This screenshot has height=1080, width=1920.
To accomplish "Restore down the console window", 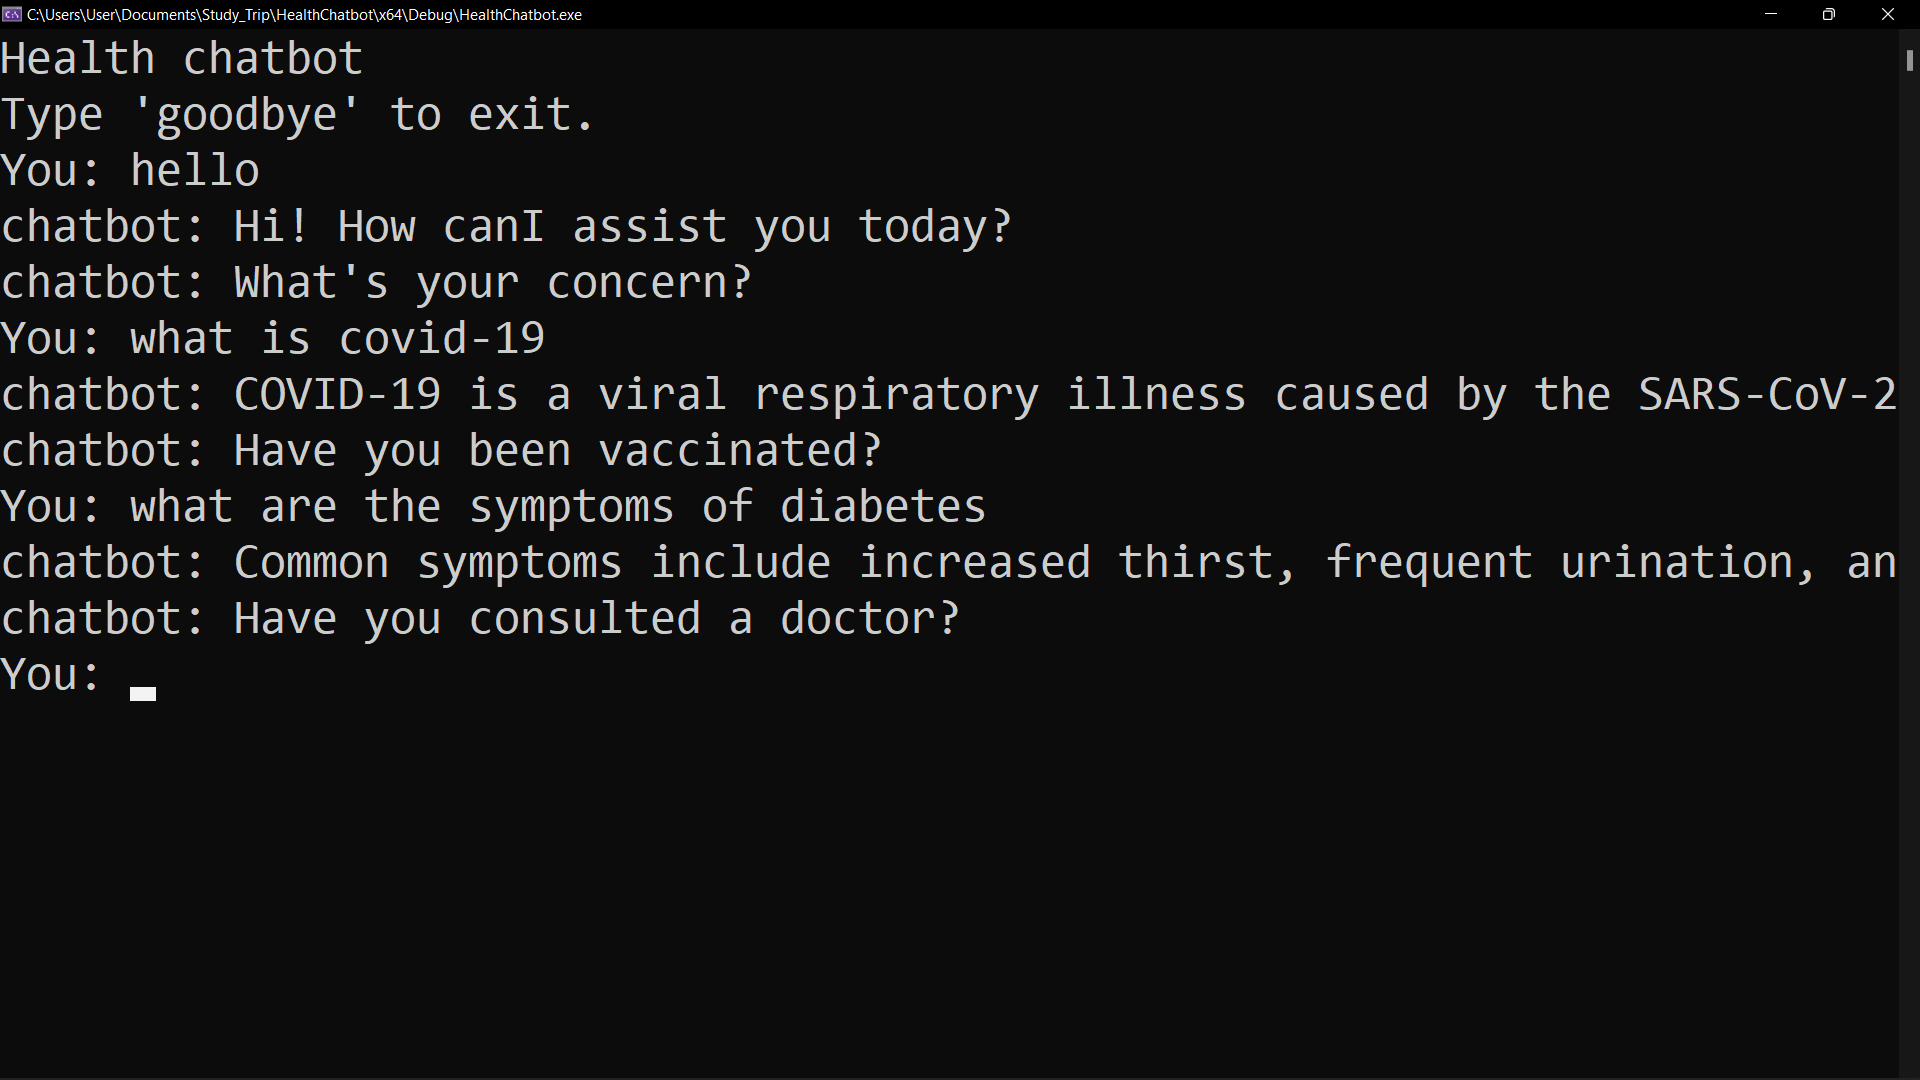I will (1829, 14).
